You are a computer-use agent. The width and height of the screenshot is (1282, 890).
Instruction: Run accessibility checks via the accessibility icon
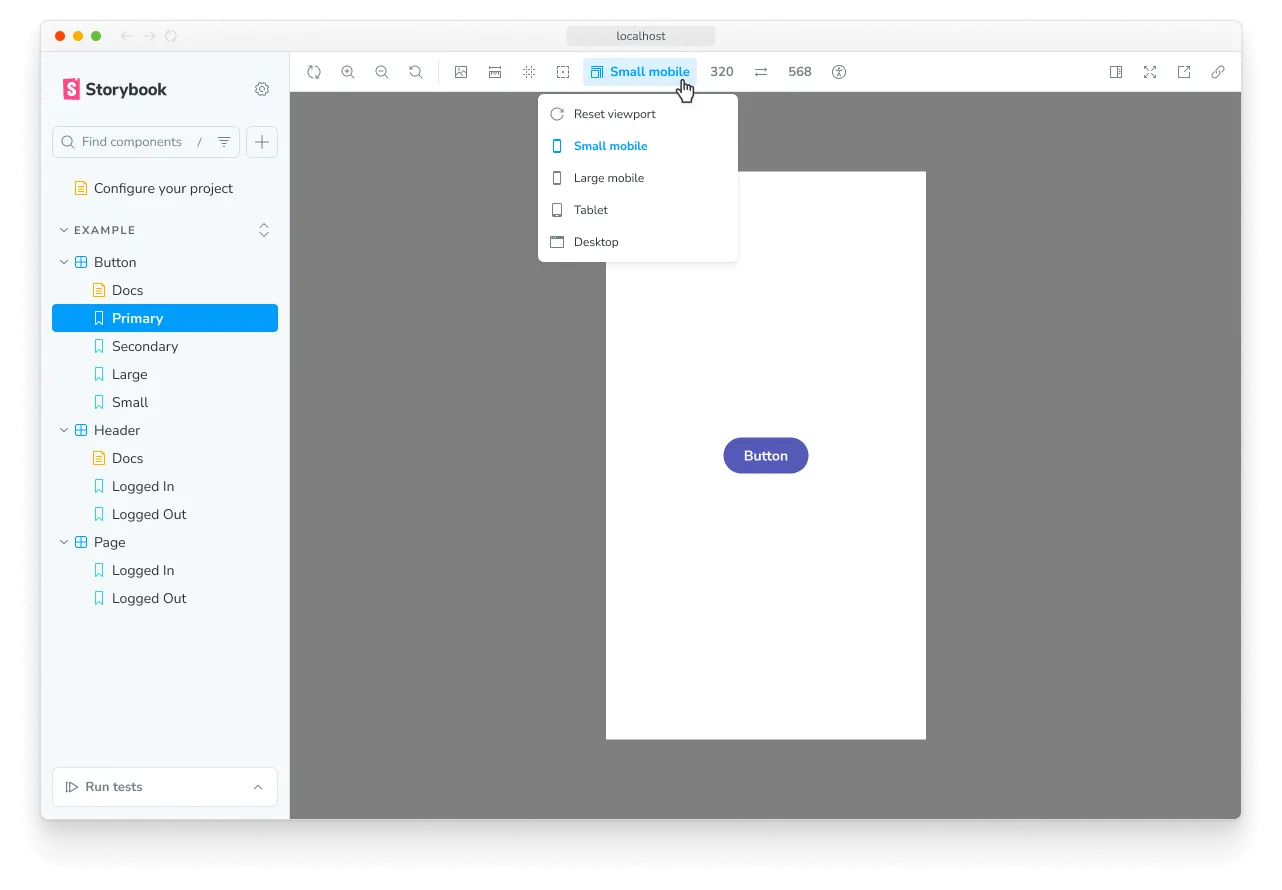(839, 71)
